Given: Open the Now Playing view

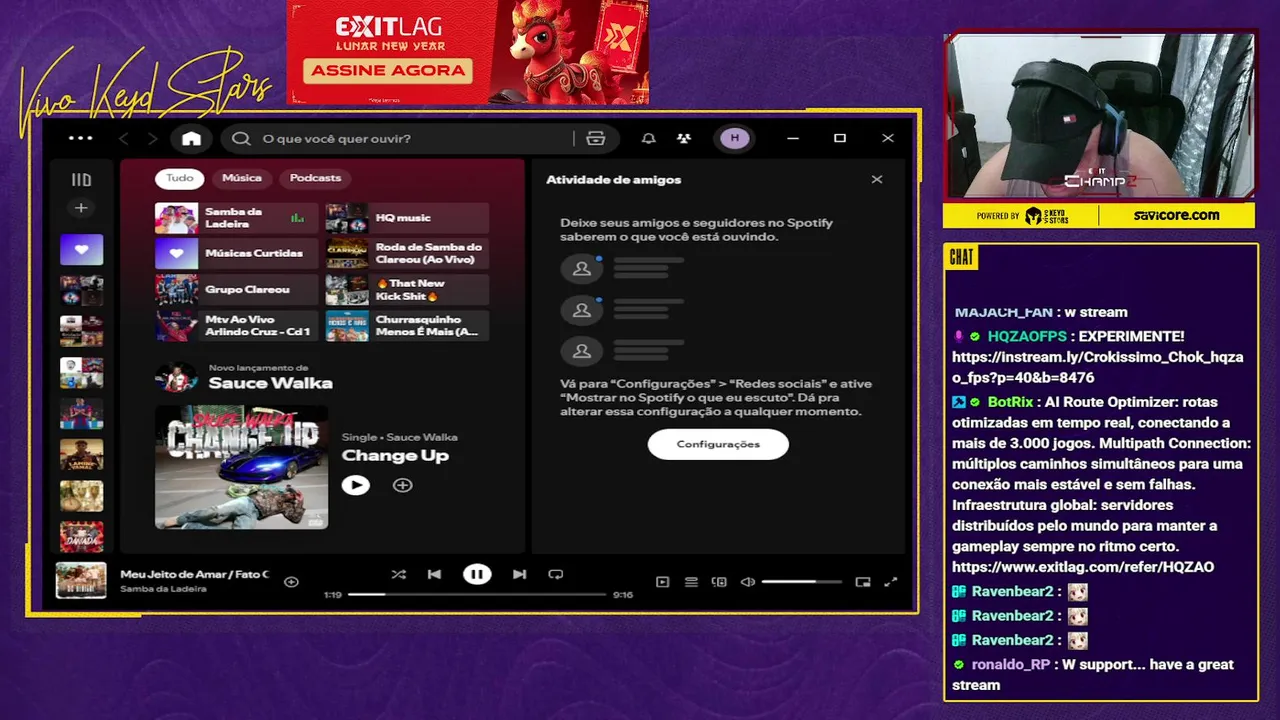Looking at the screenshot, I should tap(662, 582).
